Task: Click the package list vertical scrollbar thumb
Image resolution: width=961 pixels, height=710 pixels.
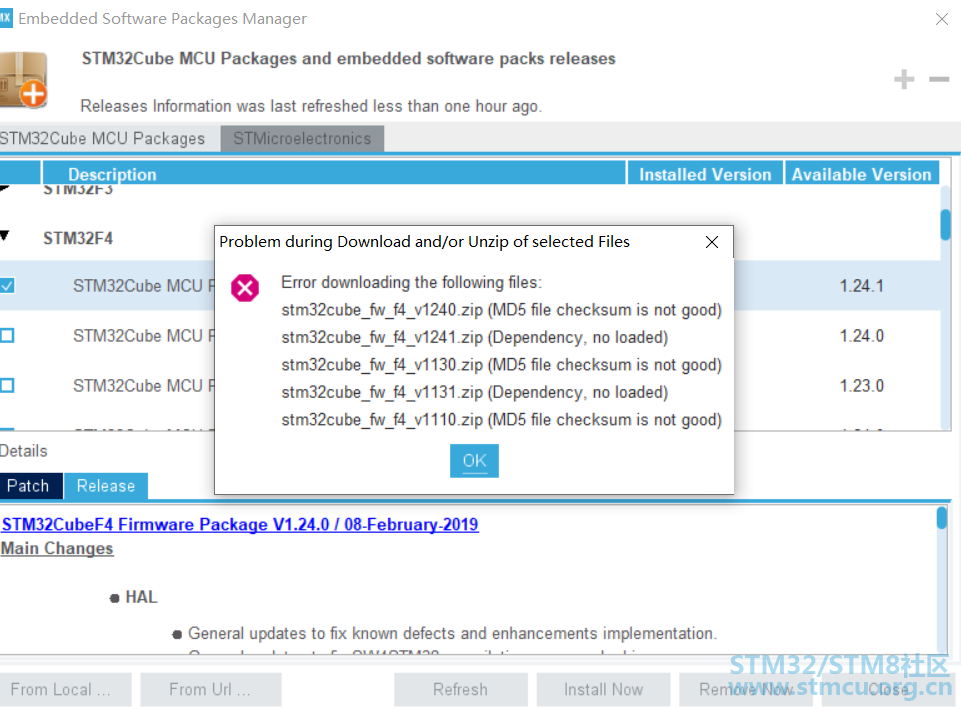Action: 946,224
